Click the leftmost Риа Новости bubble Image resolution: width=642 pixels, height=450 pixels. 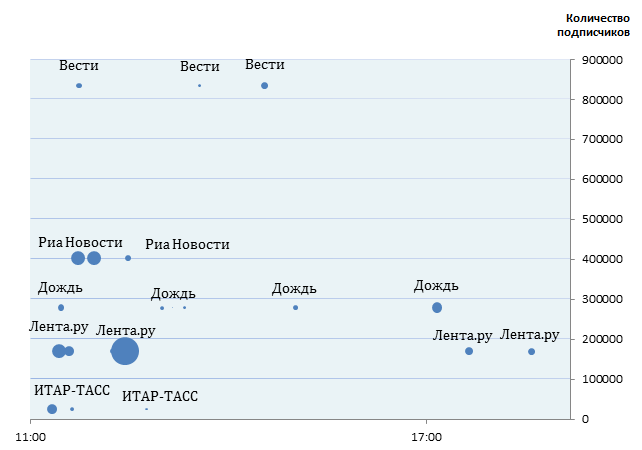(x=78, y=258)
